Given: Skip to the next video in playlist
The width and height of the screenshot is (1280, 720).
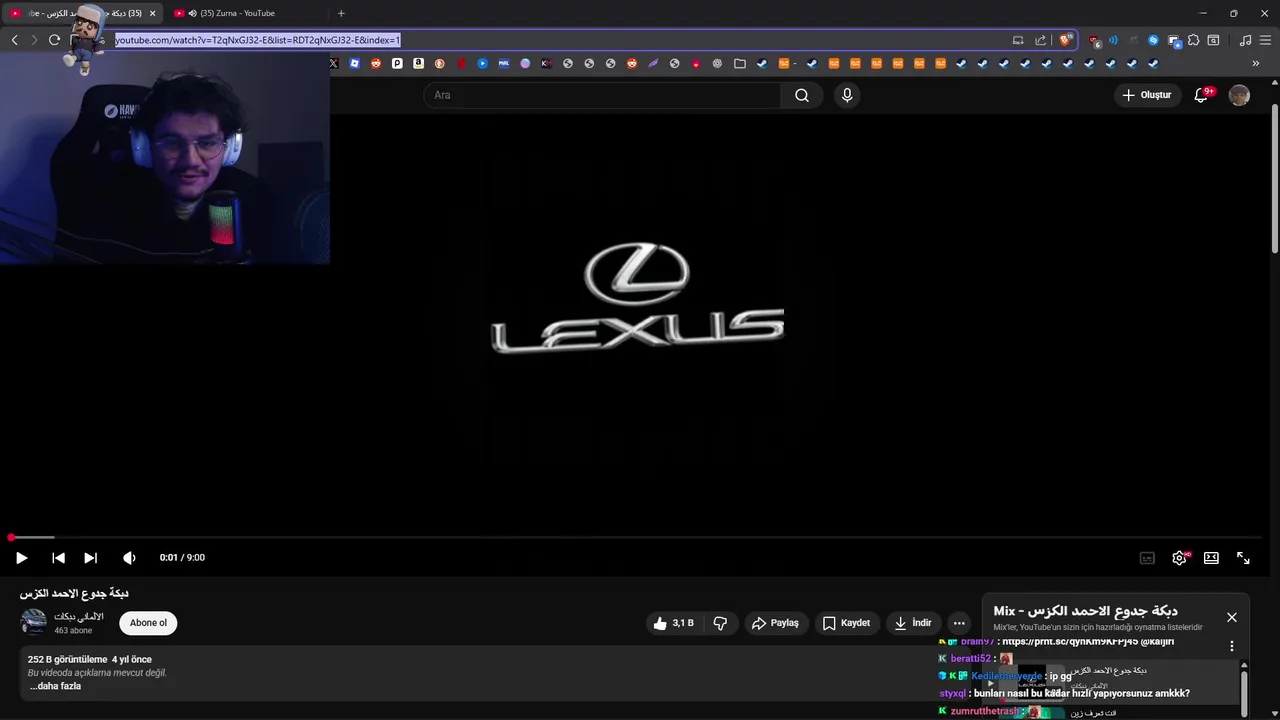Looking at the screenshot, I should coord(90,558).
